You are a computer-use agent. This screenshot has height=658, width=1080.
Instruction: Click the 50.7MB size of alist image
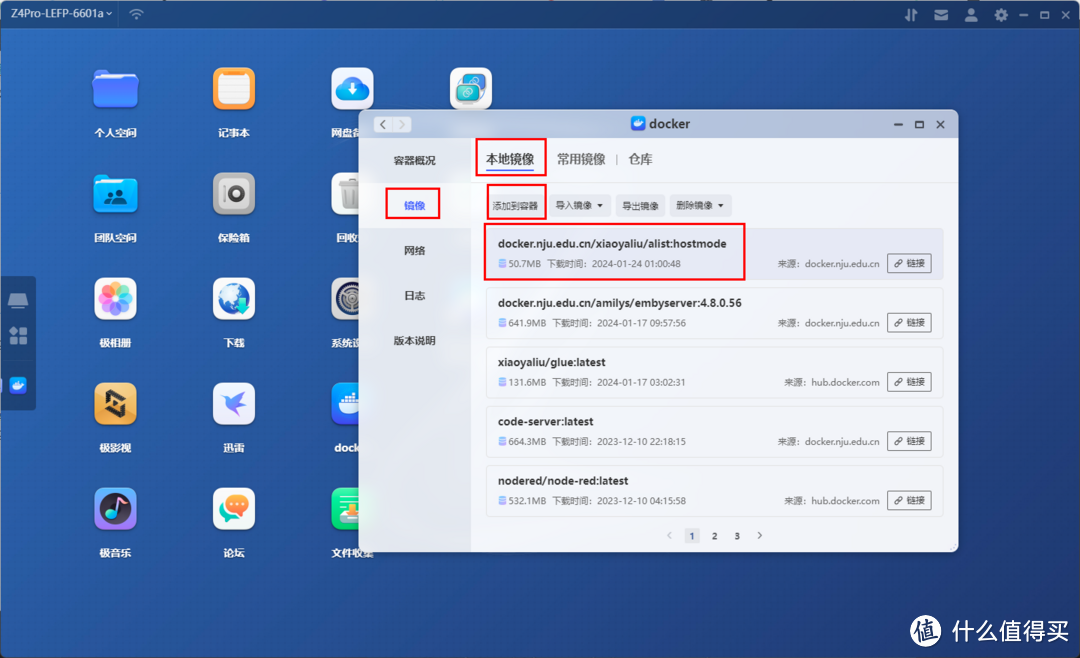tap(524, 264)
